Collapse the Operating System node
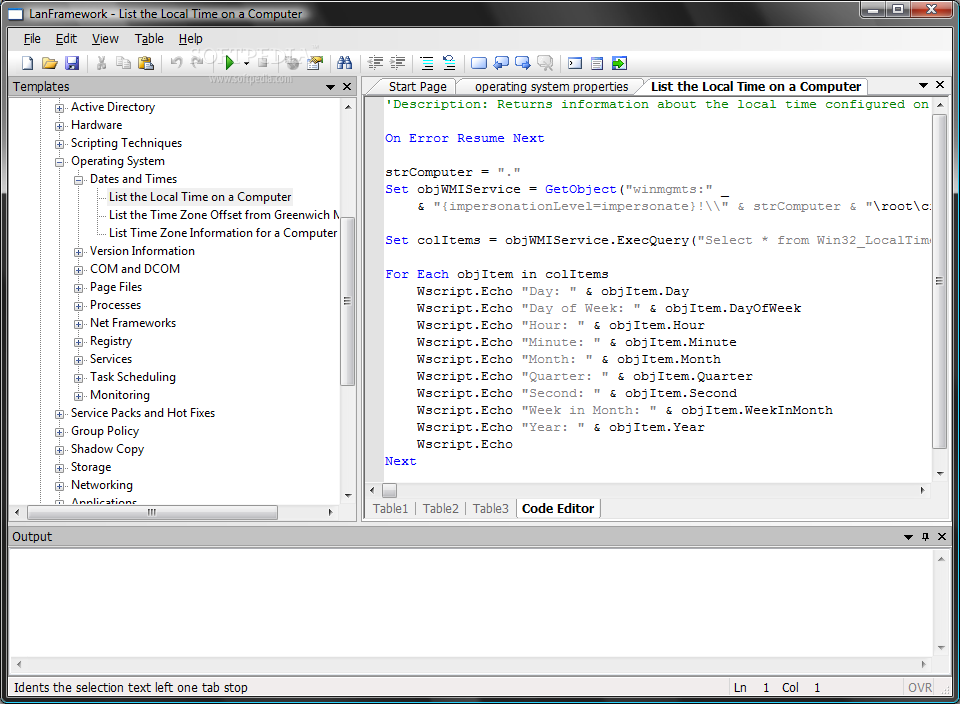 pyautogui.click(x=59, y=162)
